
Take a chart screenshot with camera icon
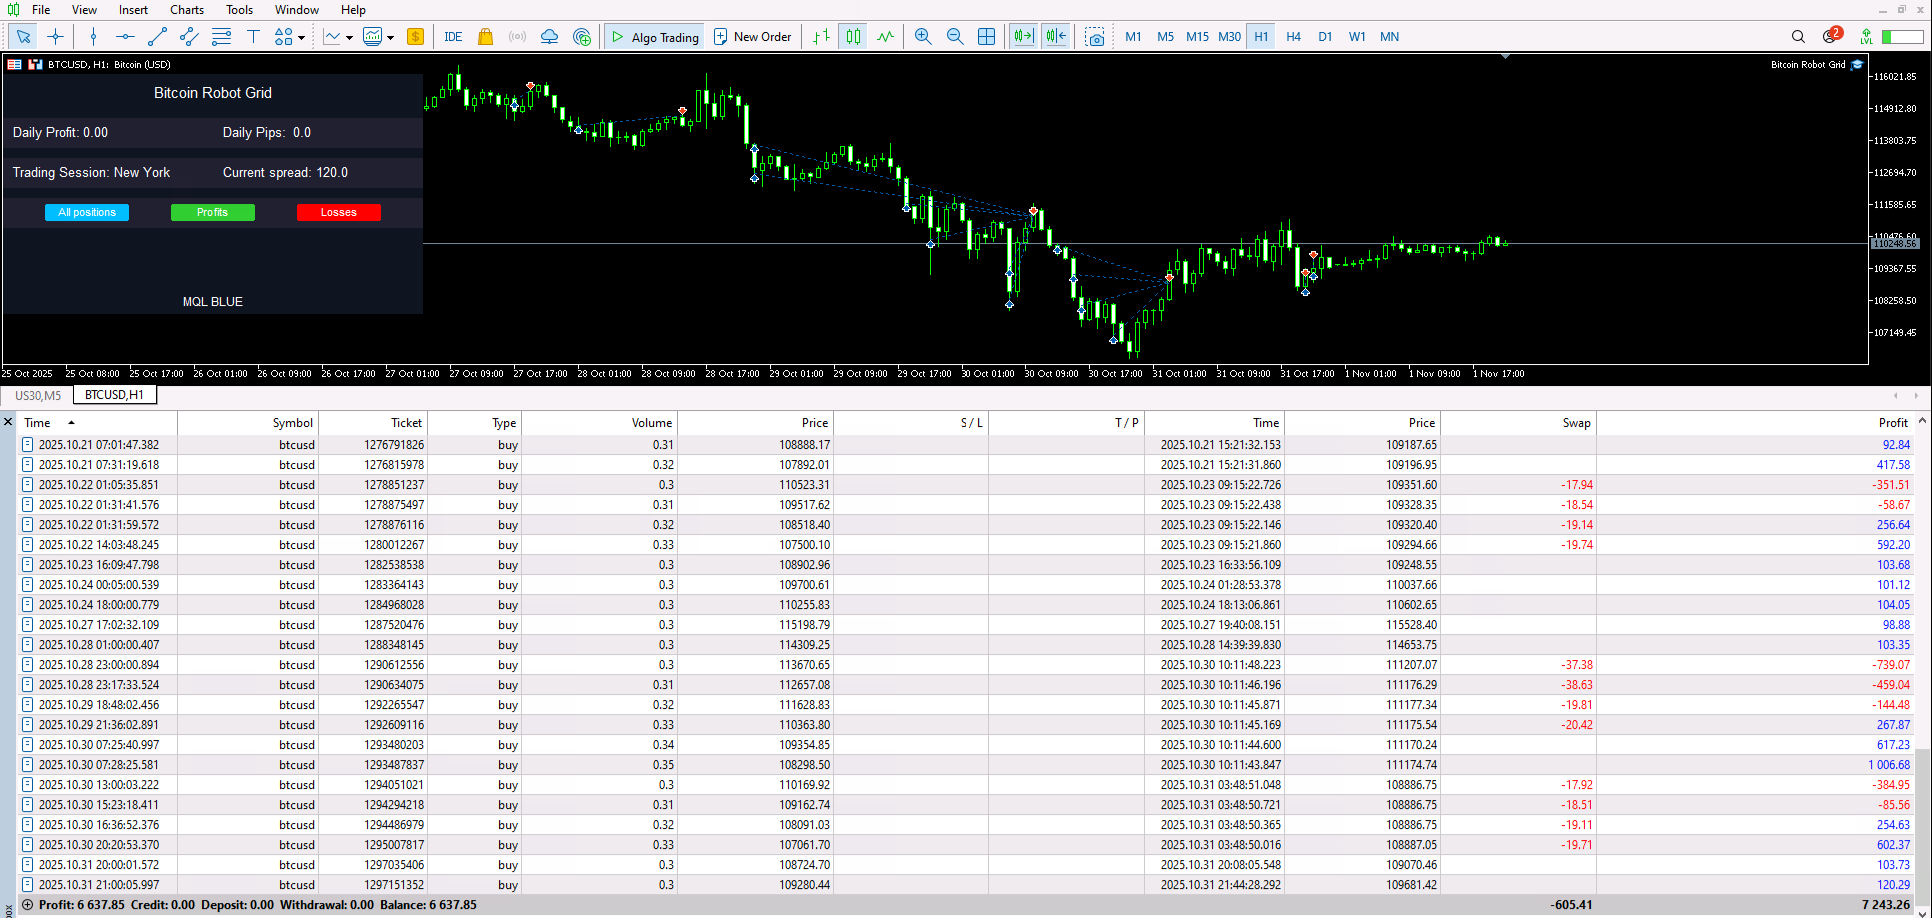(1096, 37)
